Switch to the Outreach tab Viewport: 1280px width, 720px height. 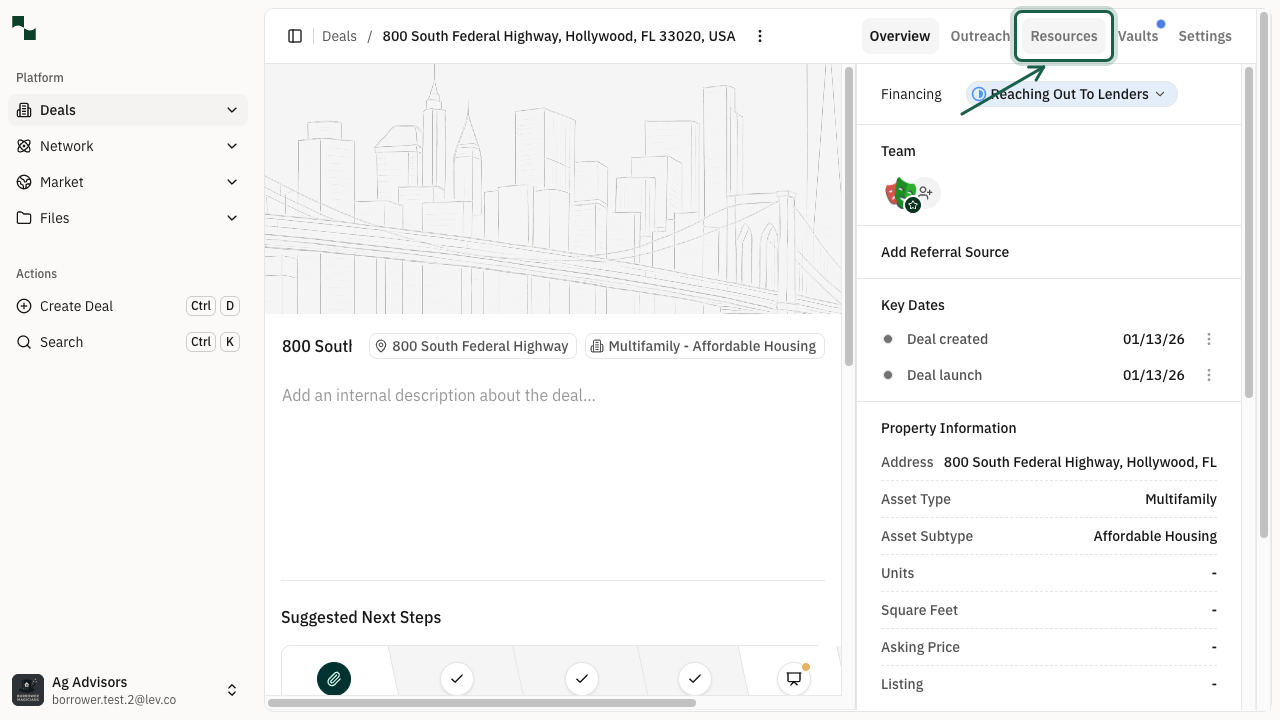980,35
